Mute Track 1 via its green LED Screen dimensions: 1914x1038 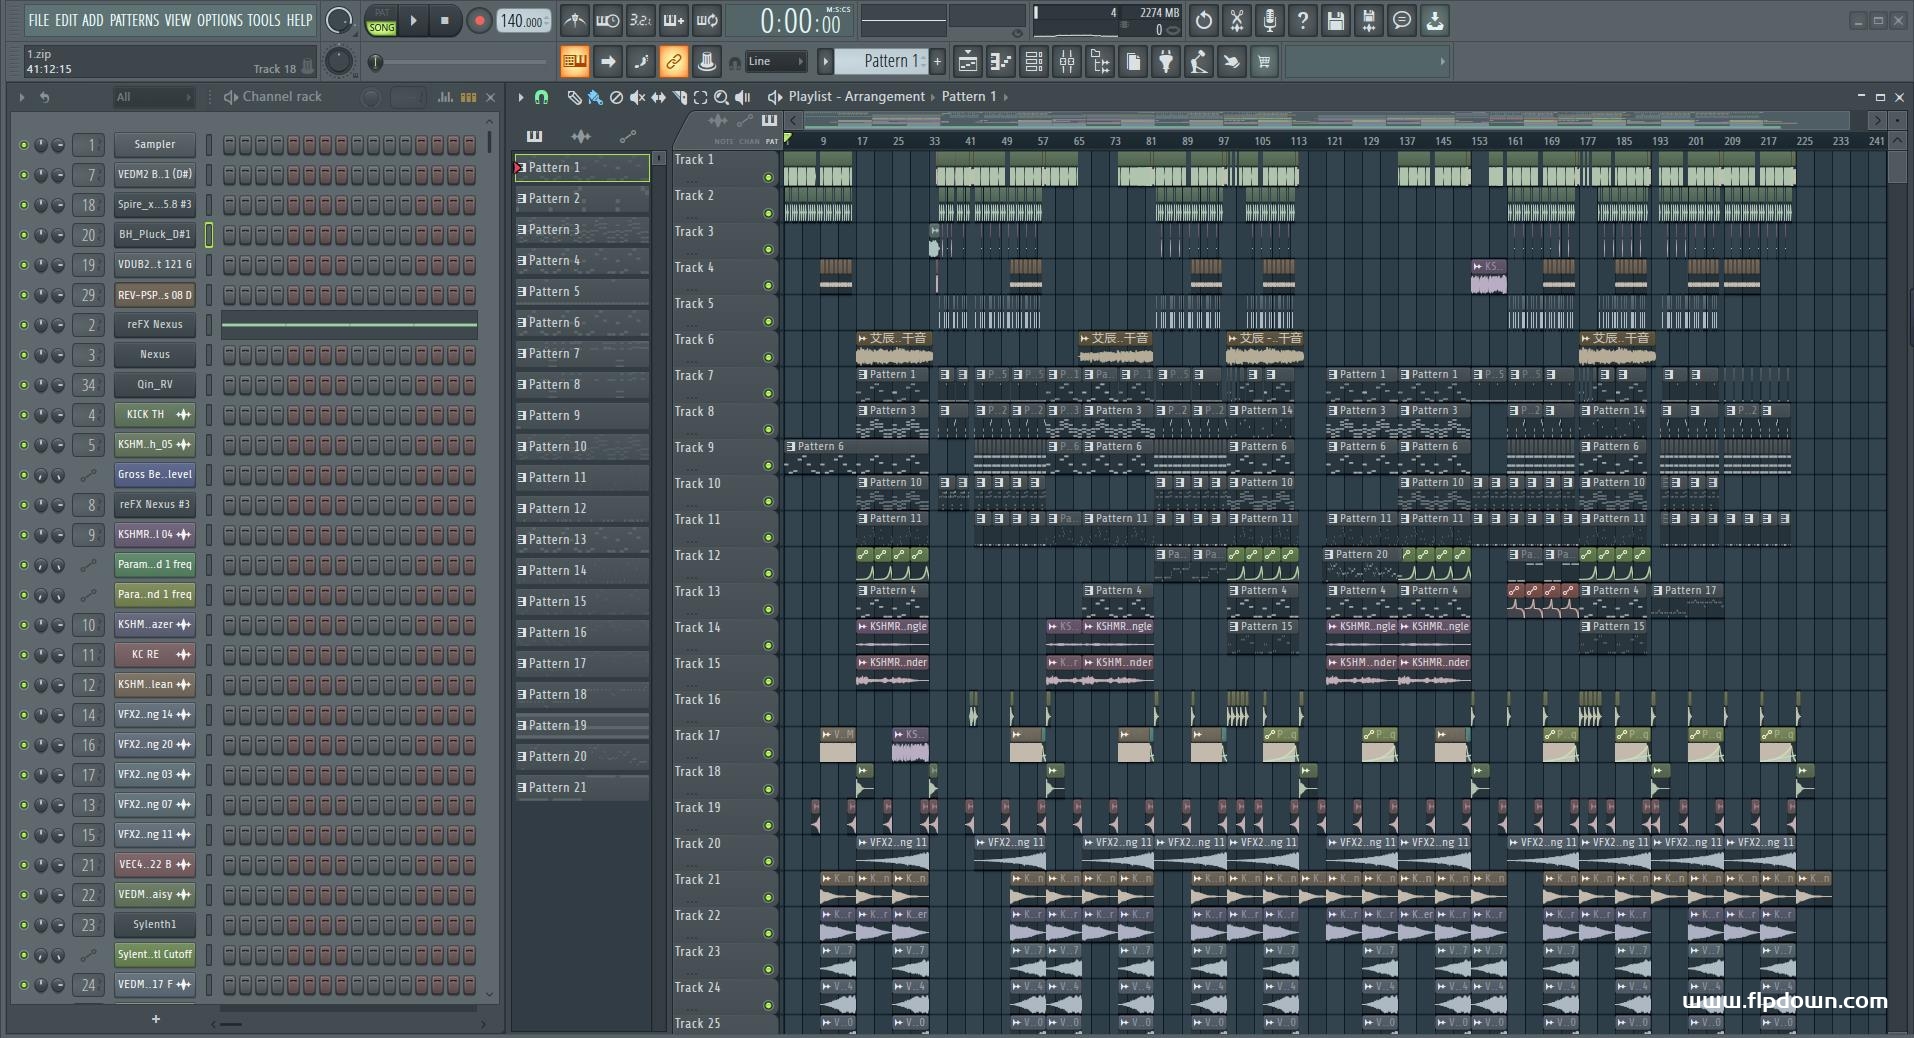[x=768, y=178]
